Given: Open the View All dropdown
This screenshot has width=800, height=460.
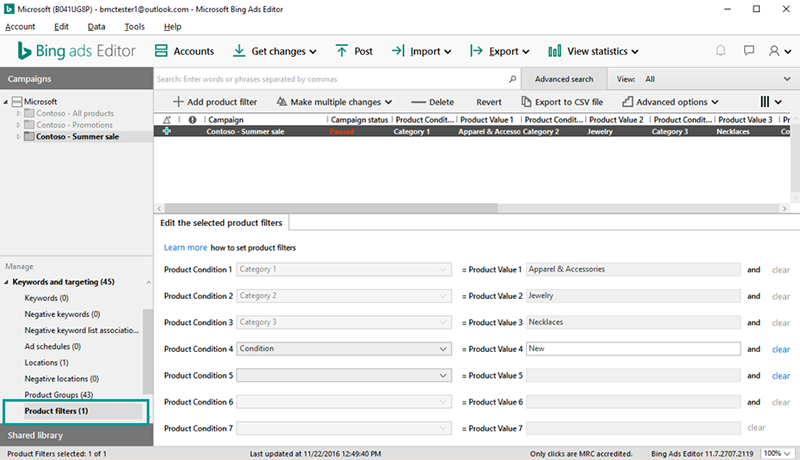Looking at the screenshot, I should [703, 79].
